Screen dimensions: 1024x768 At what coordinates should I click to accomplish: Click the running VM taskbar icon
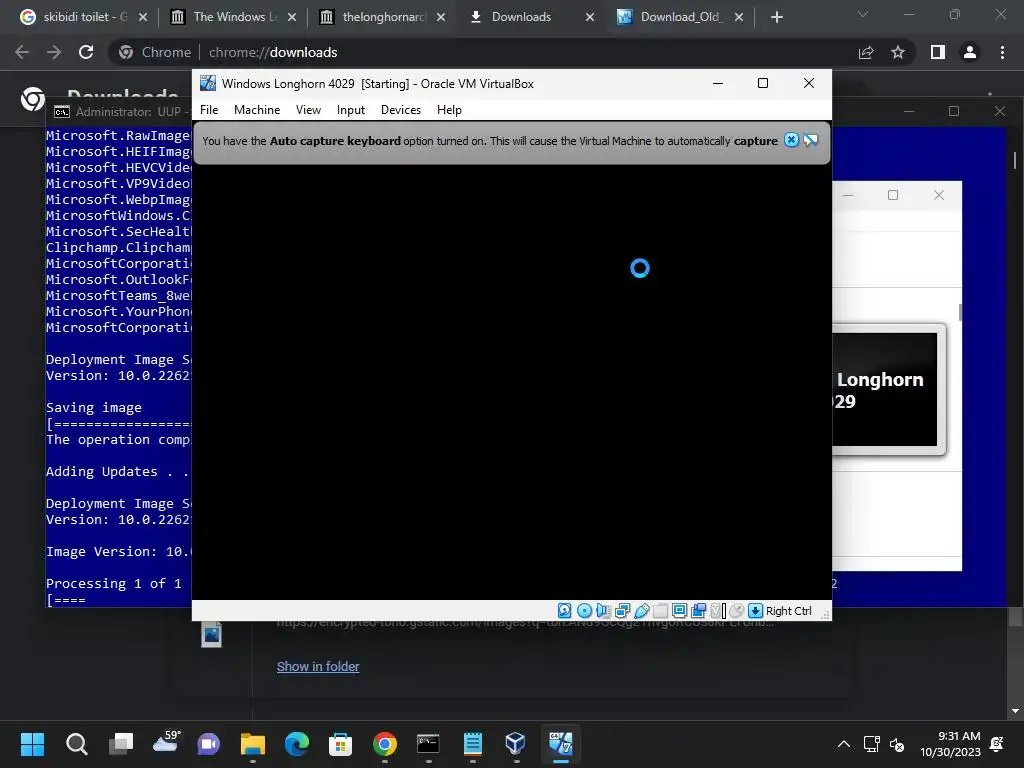[560, 744]
